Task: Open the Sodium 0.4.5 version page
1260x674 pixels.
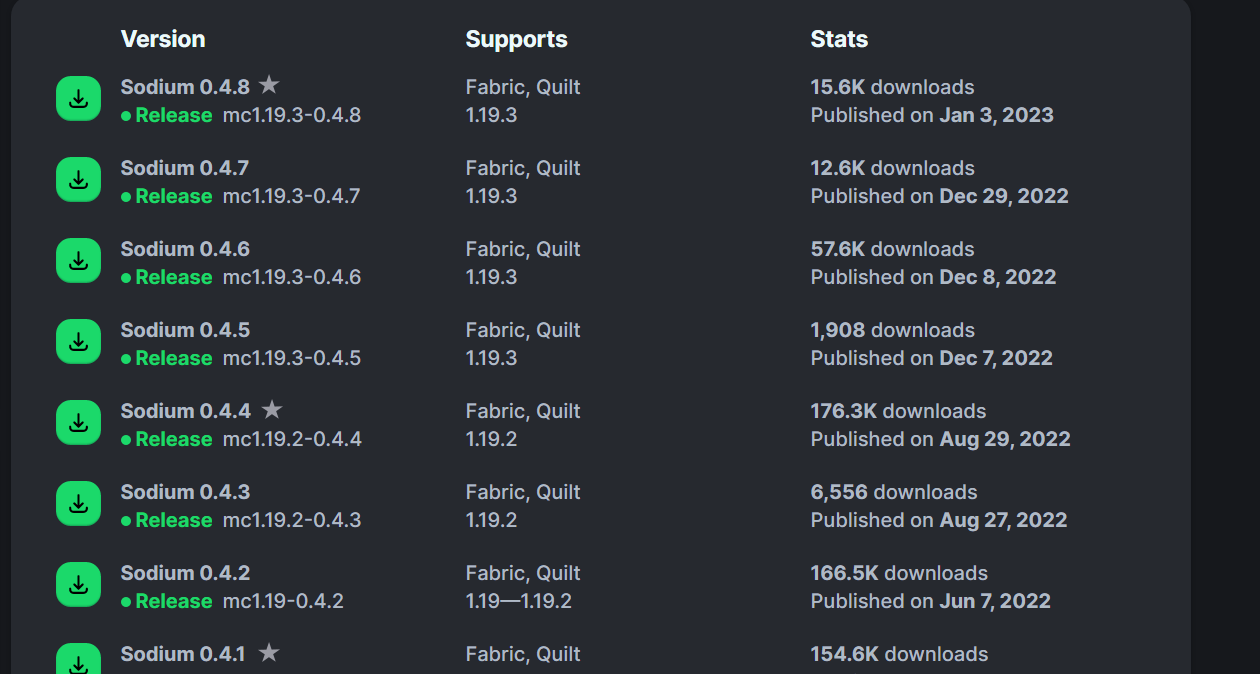Action: (185, 329)
